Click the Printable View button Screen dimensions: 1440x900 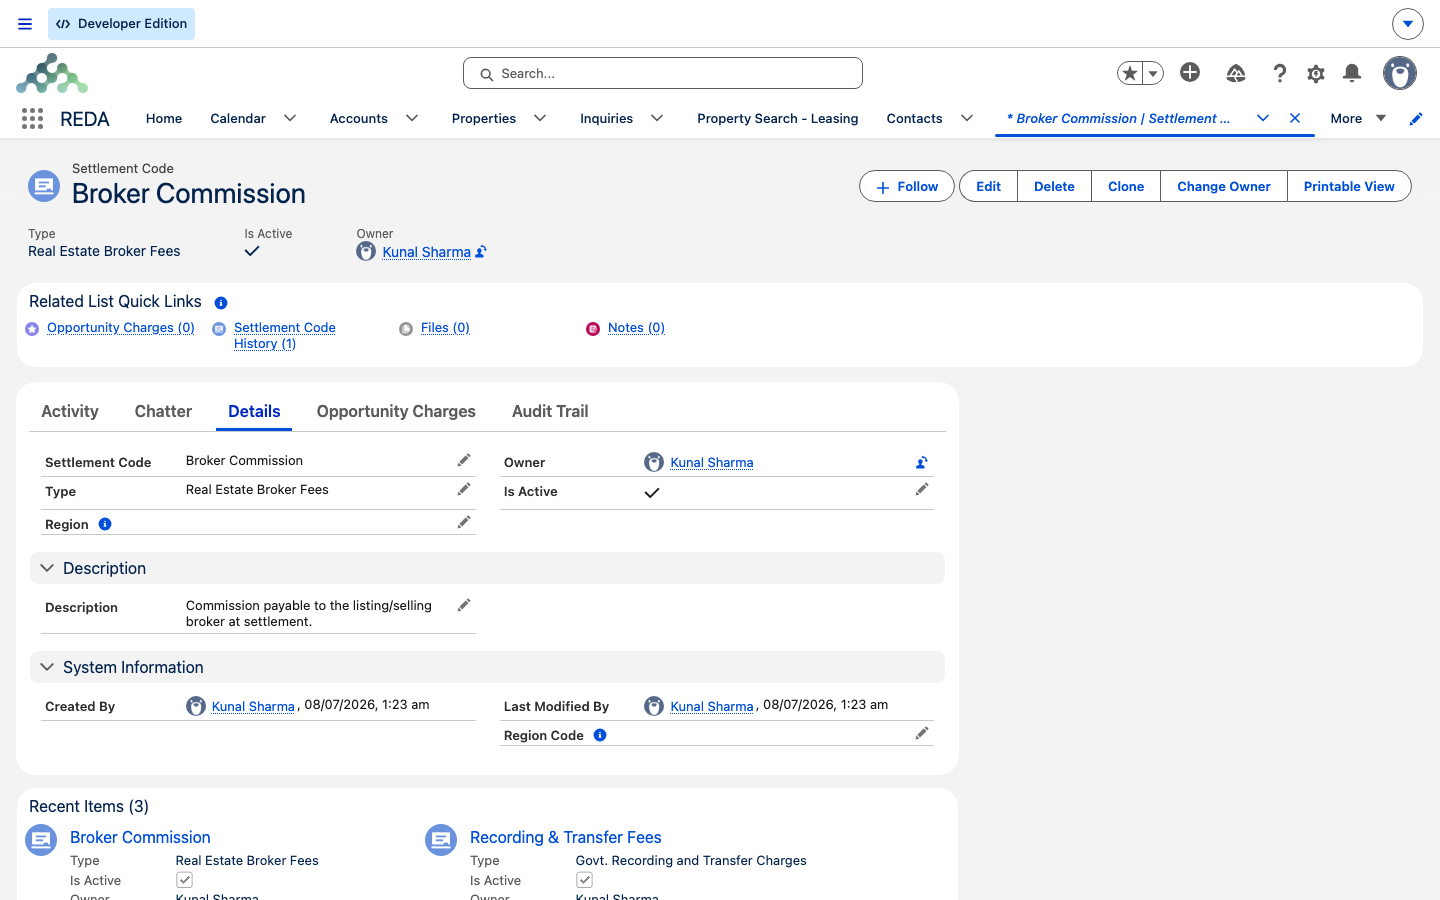1349,186
